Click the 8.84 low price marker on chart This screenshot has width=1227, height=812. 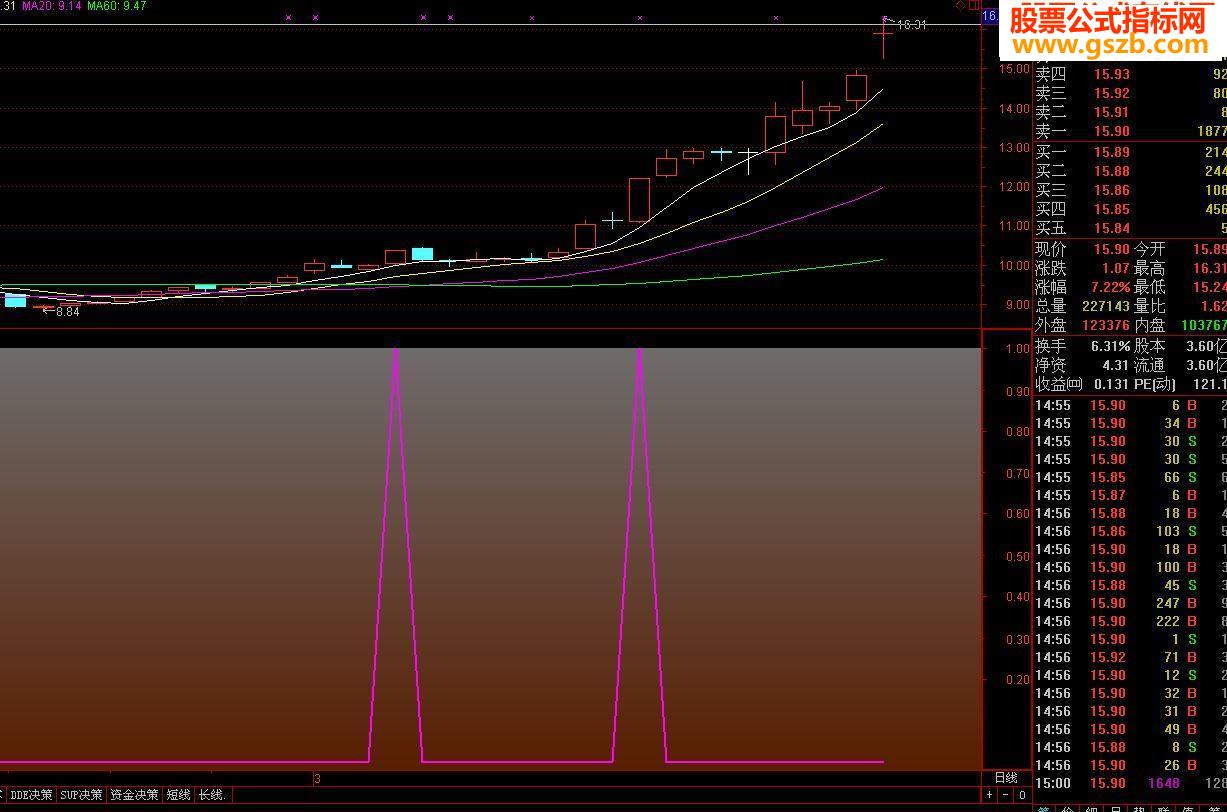point(67,312)
